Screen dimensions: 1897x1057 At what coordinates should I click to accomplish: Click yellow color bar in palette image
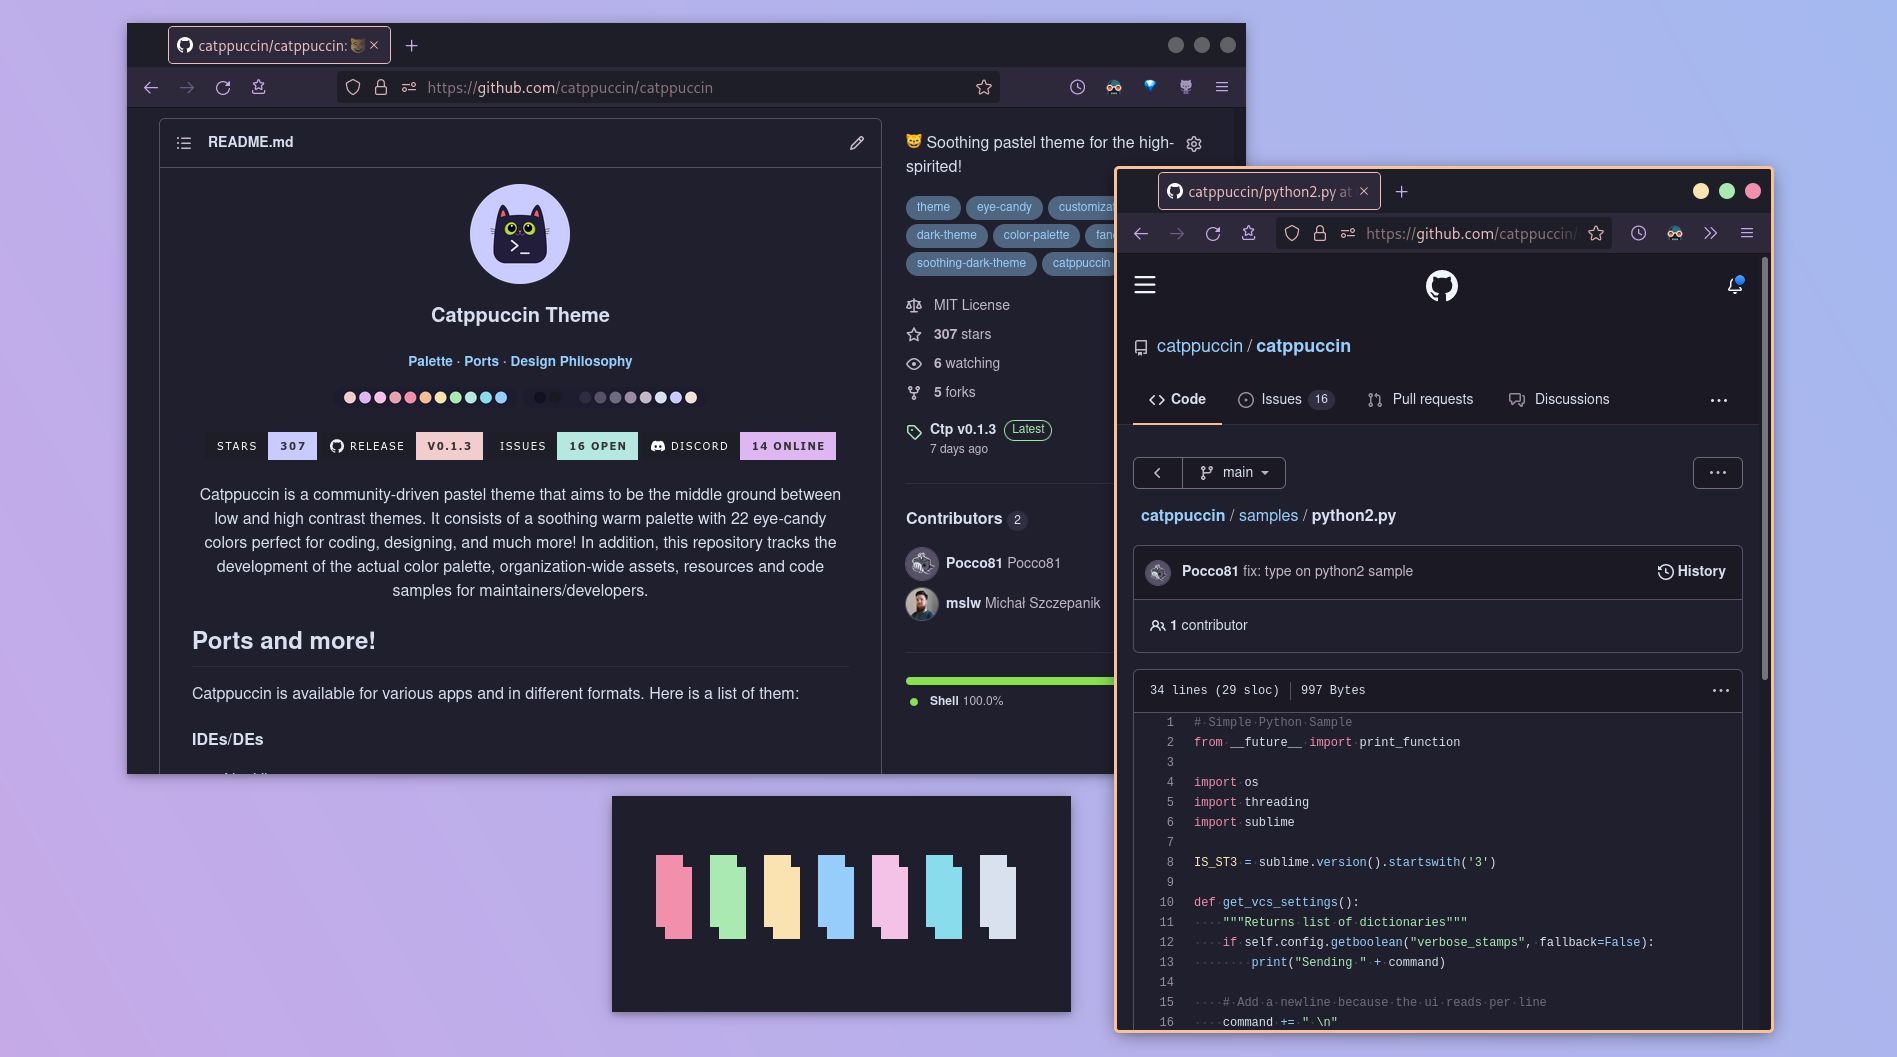click(x=782, y=897)
